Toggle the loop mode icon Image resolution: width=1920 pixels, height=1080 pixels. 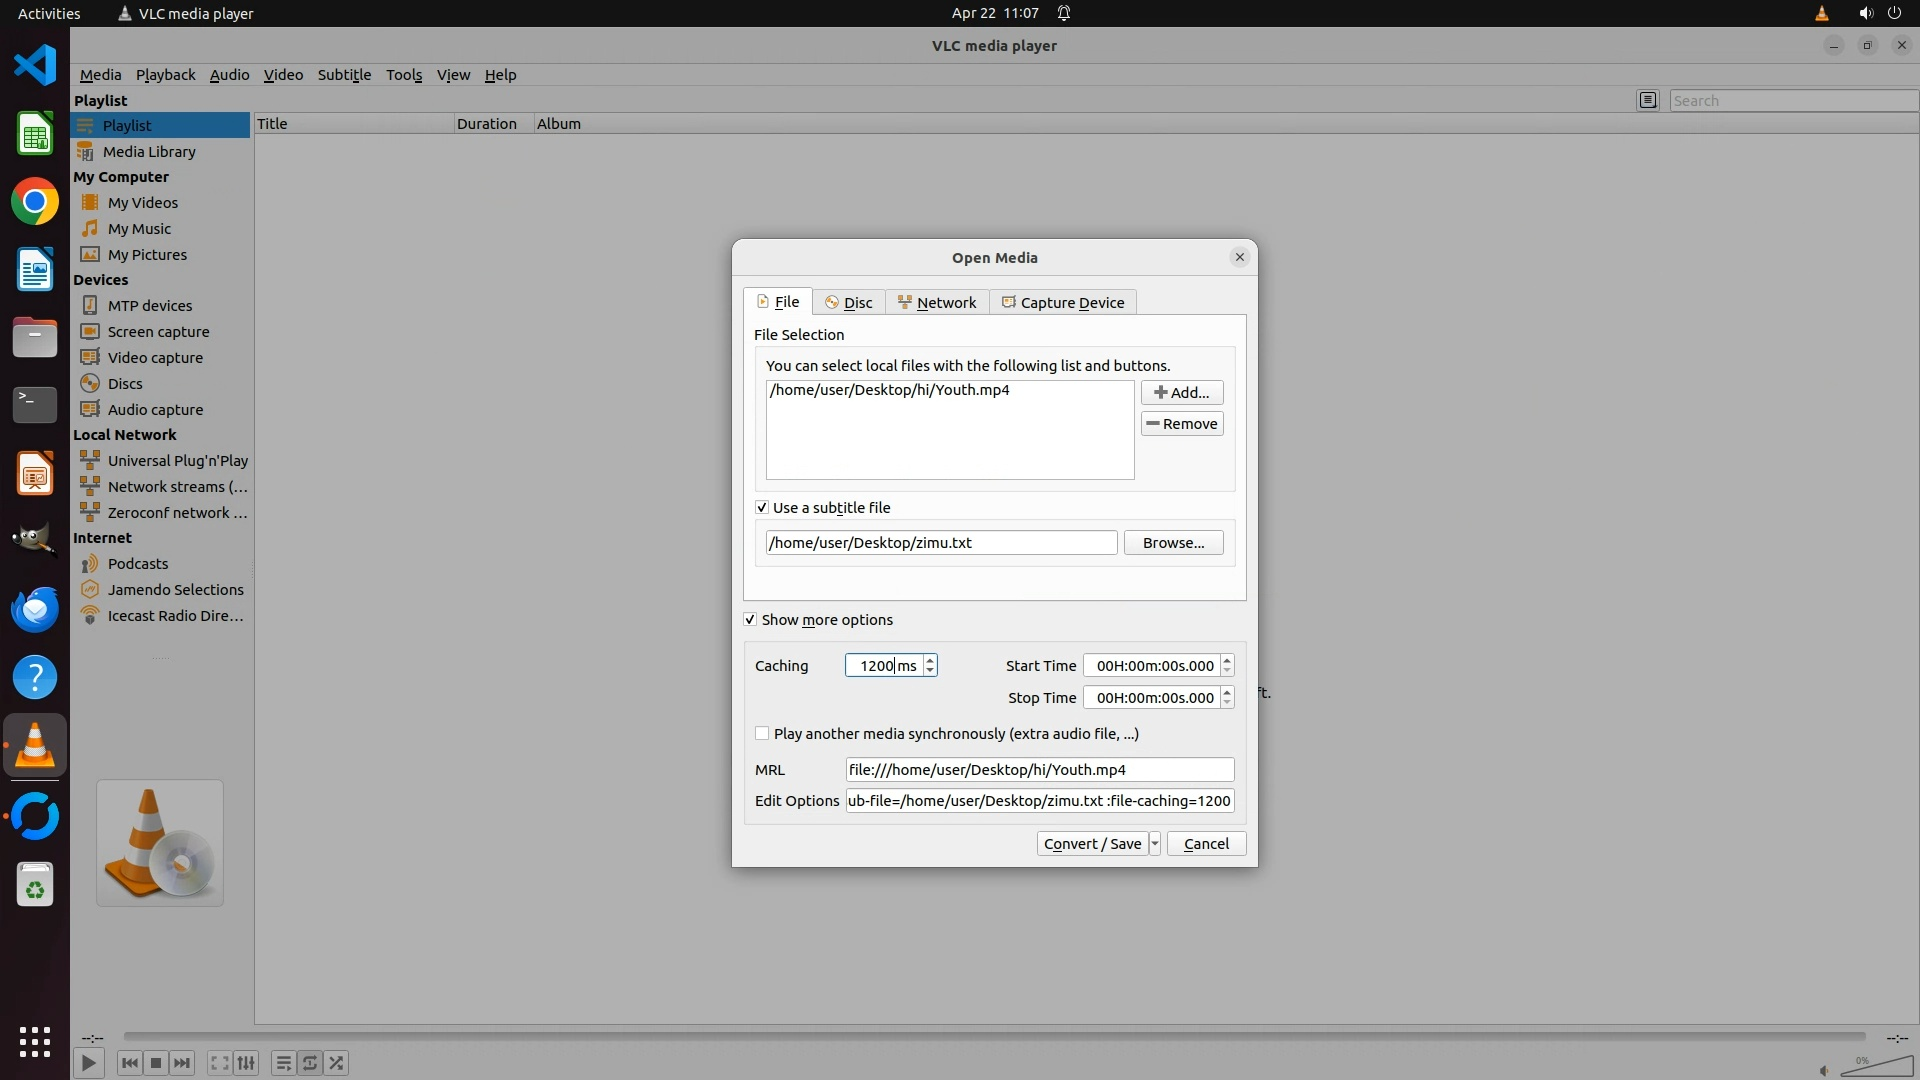[310, 1063]
